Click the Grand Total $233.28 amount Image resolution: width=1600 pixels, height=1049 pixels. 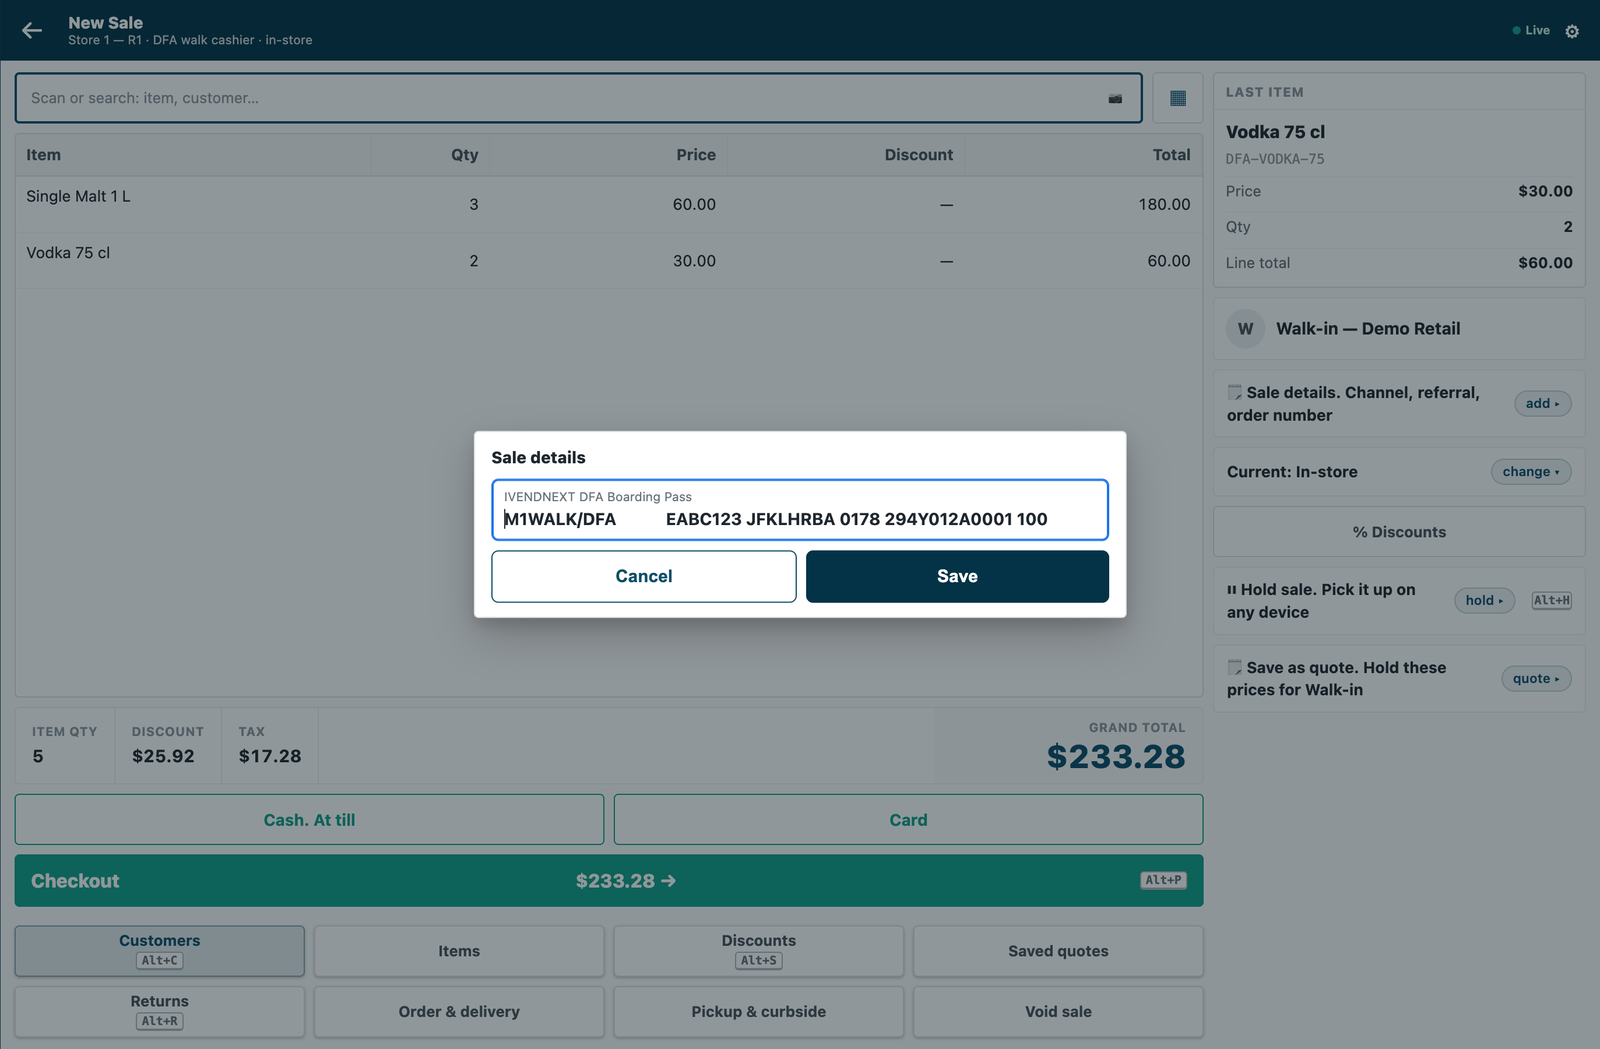(x=1116, y=757)
